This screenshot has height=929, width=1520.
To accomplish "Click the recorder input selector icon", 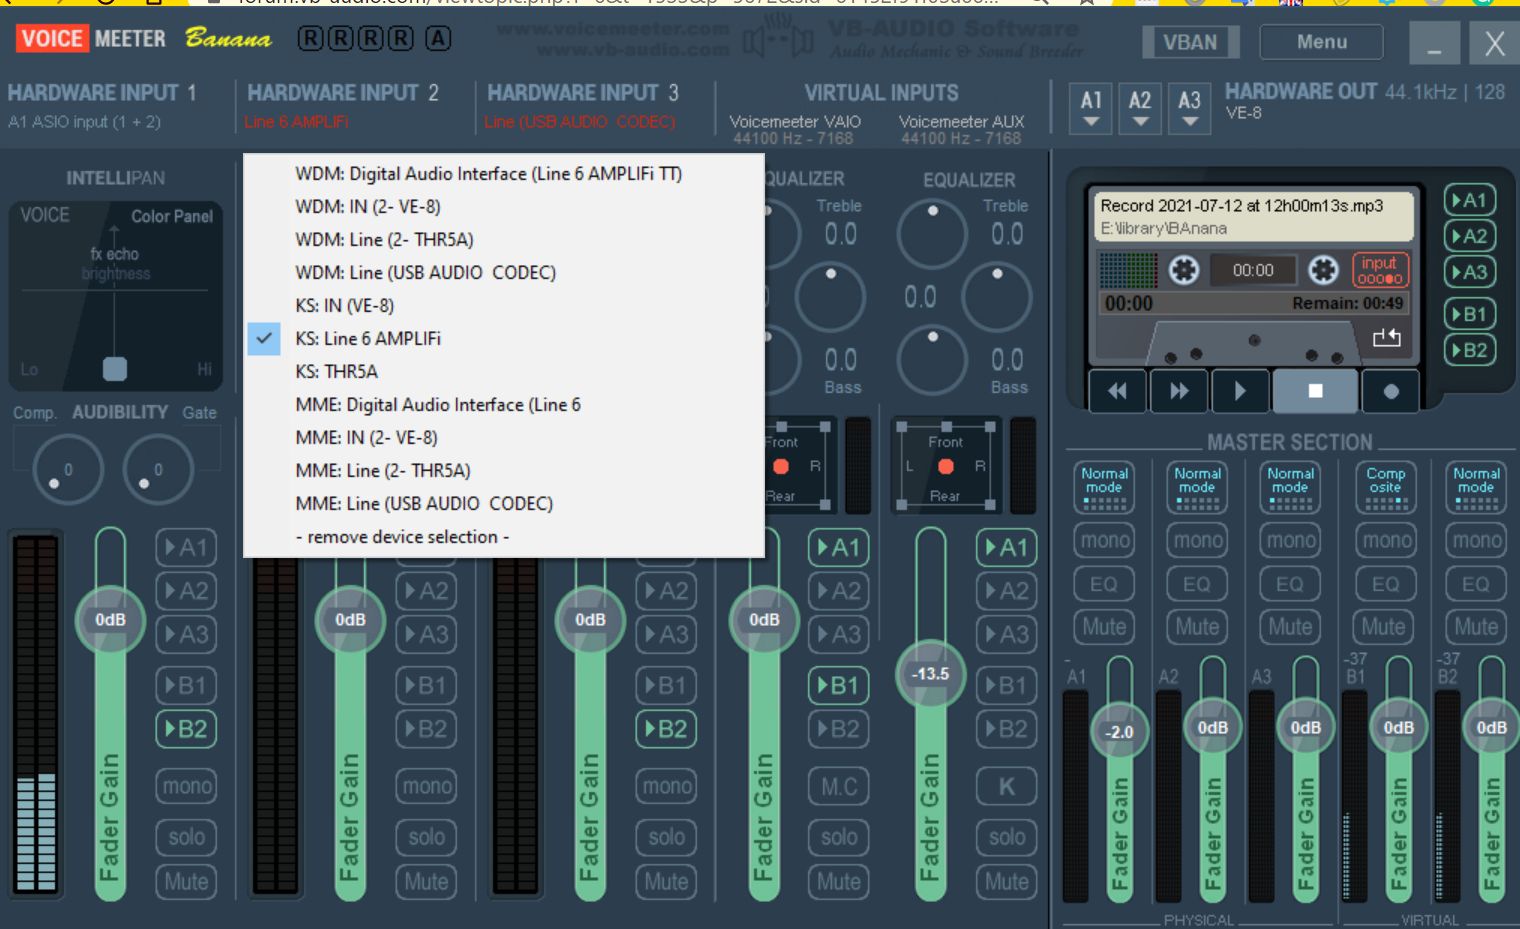I will tap(1380, 270).
